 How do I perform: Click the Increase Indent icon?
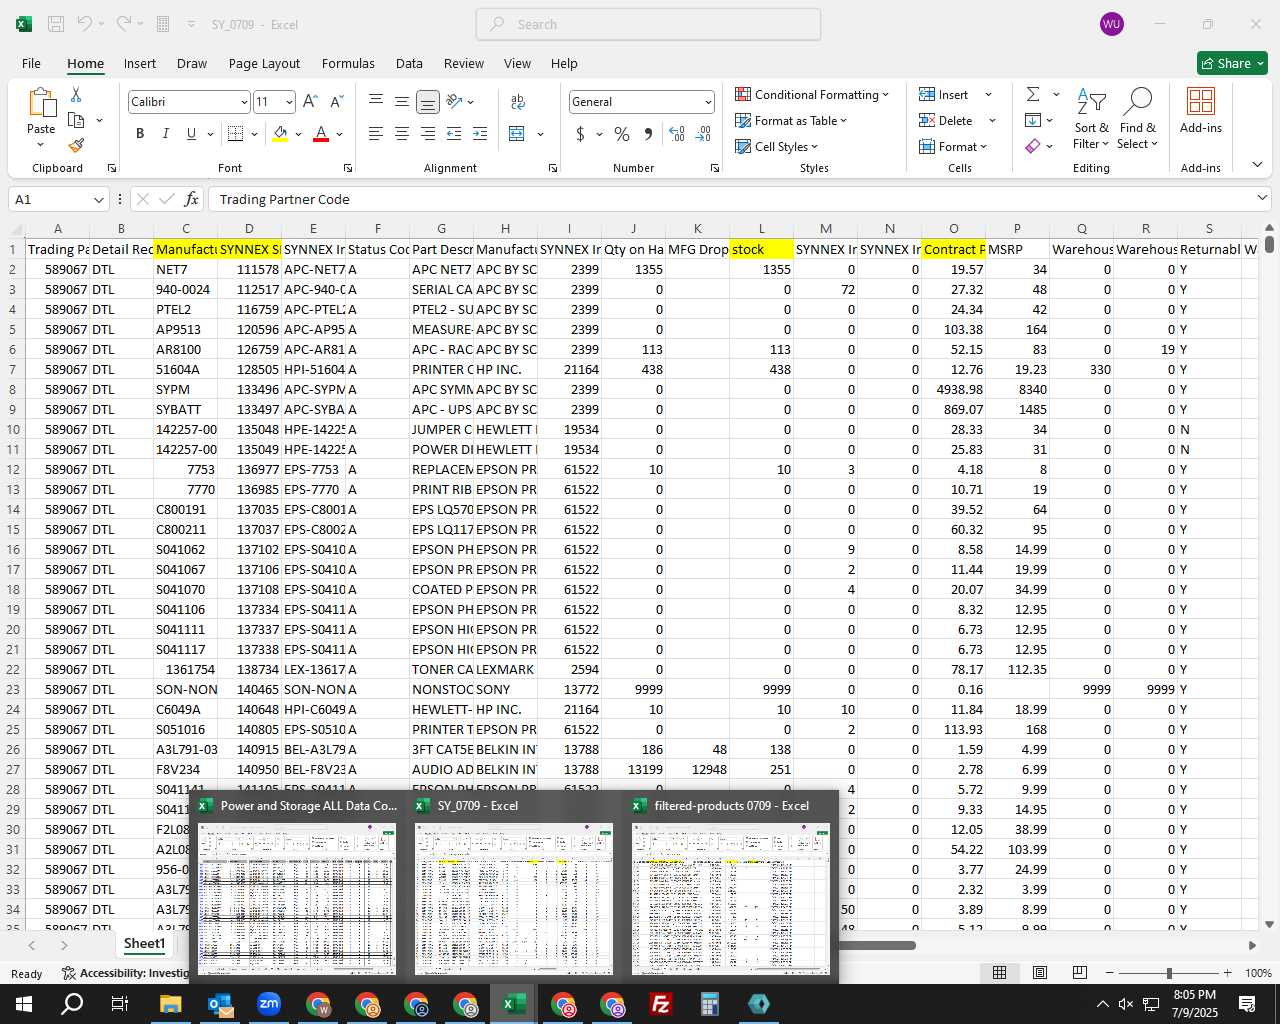coord(480,133)
